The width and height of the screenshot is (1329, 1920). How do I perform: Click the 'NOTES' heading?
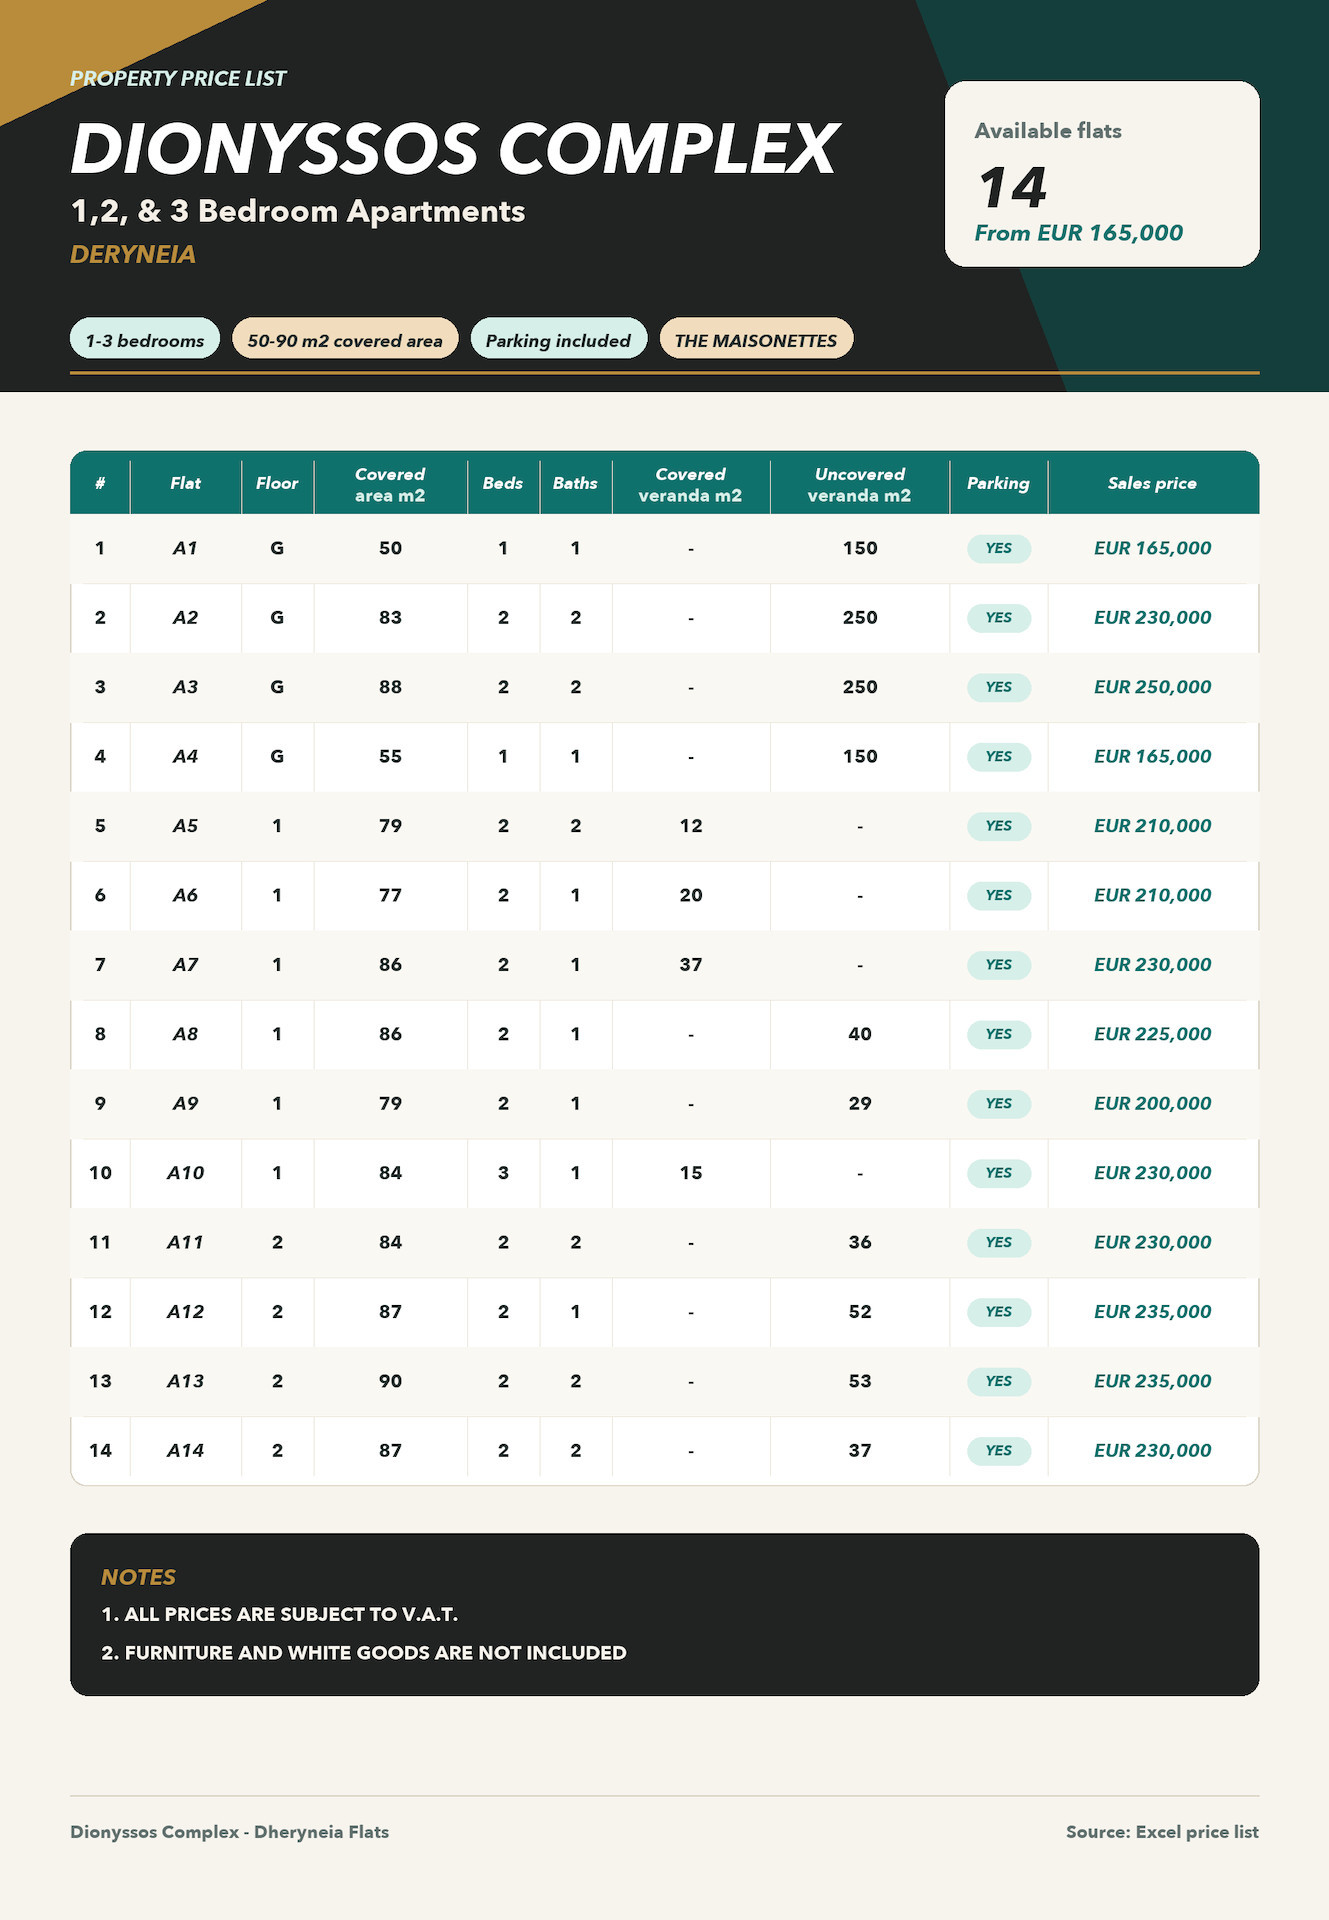click(138, 1577)
